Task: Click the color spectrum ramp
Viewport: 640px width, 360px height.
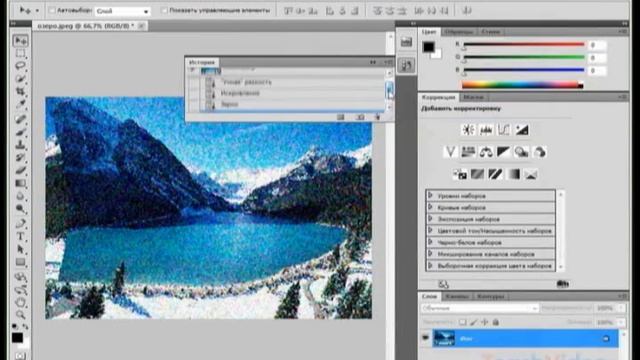Action: [x=522, y=85]
